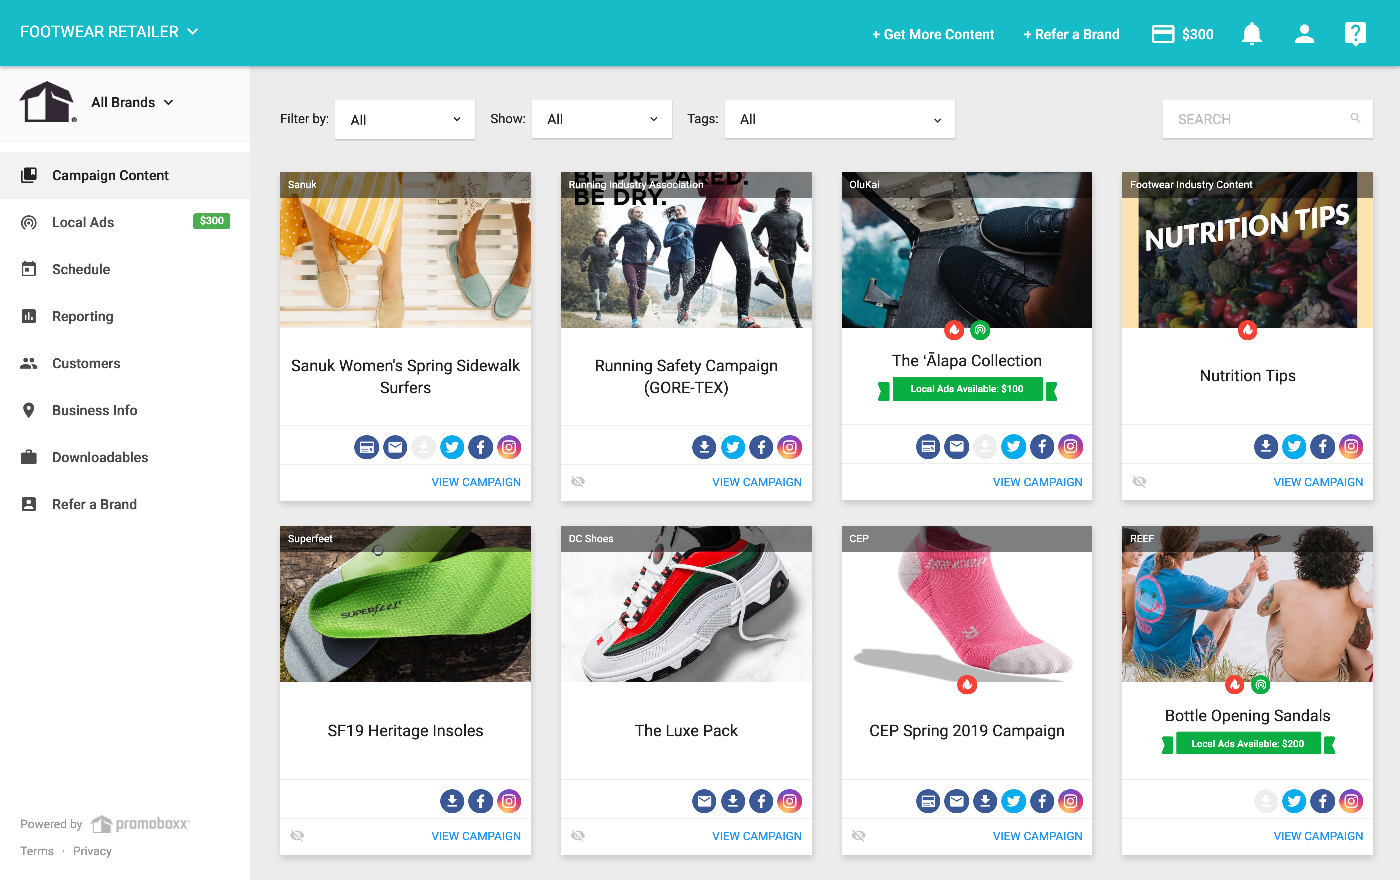Expand the Footwear Retailer account dropdown

point(109,32)
